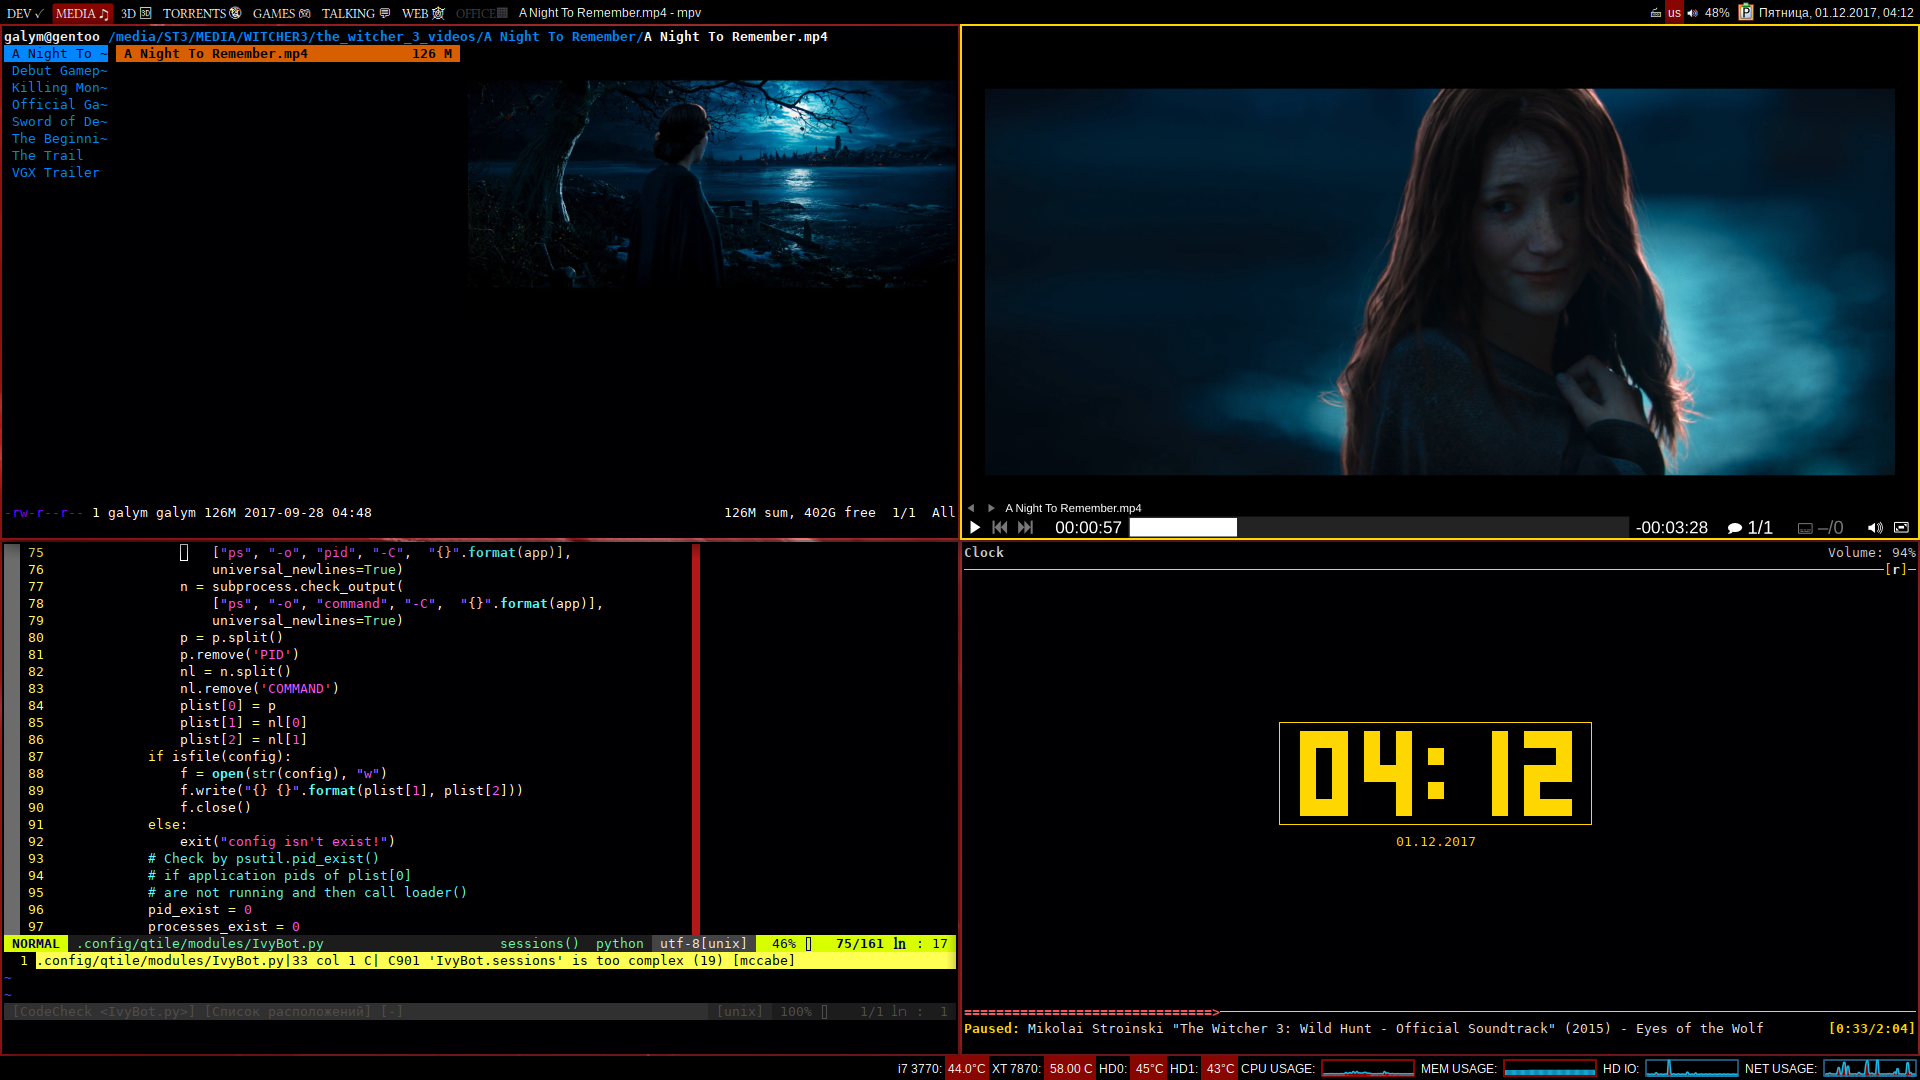Switch to the GAMES workspace

click(281, 13)
